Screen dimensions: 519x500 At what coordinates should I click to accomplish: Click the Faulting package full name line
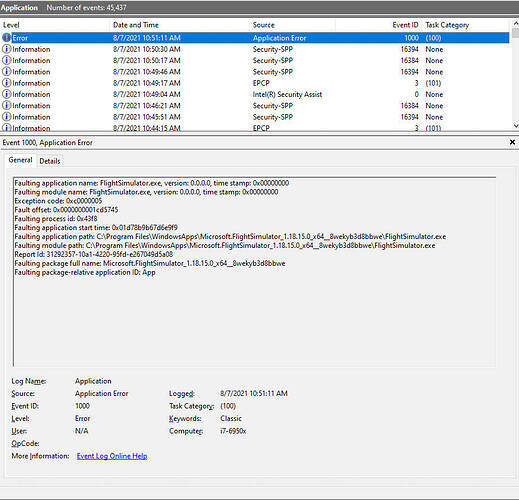(x=150, y=263)
